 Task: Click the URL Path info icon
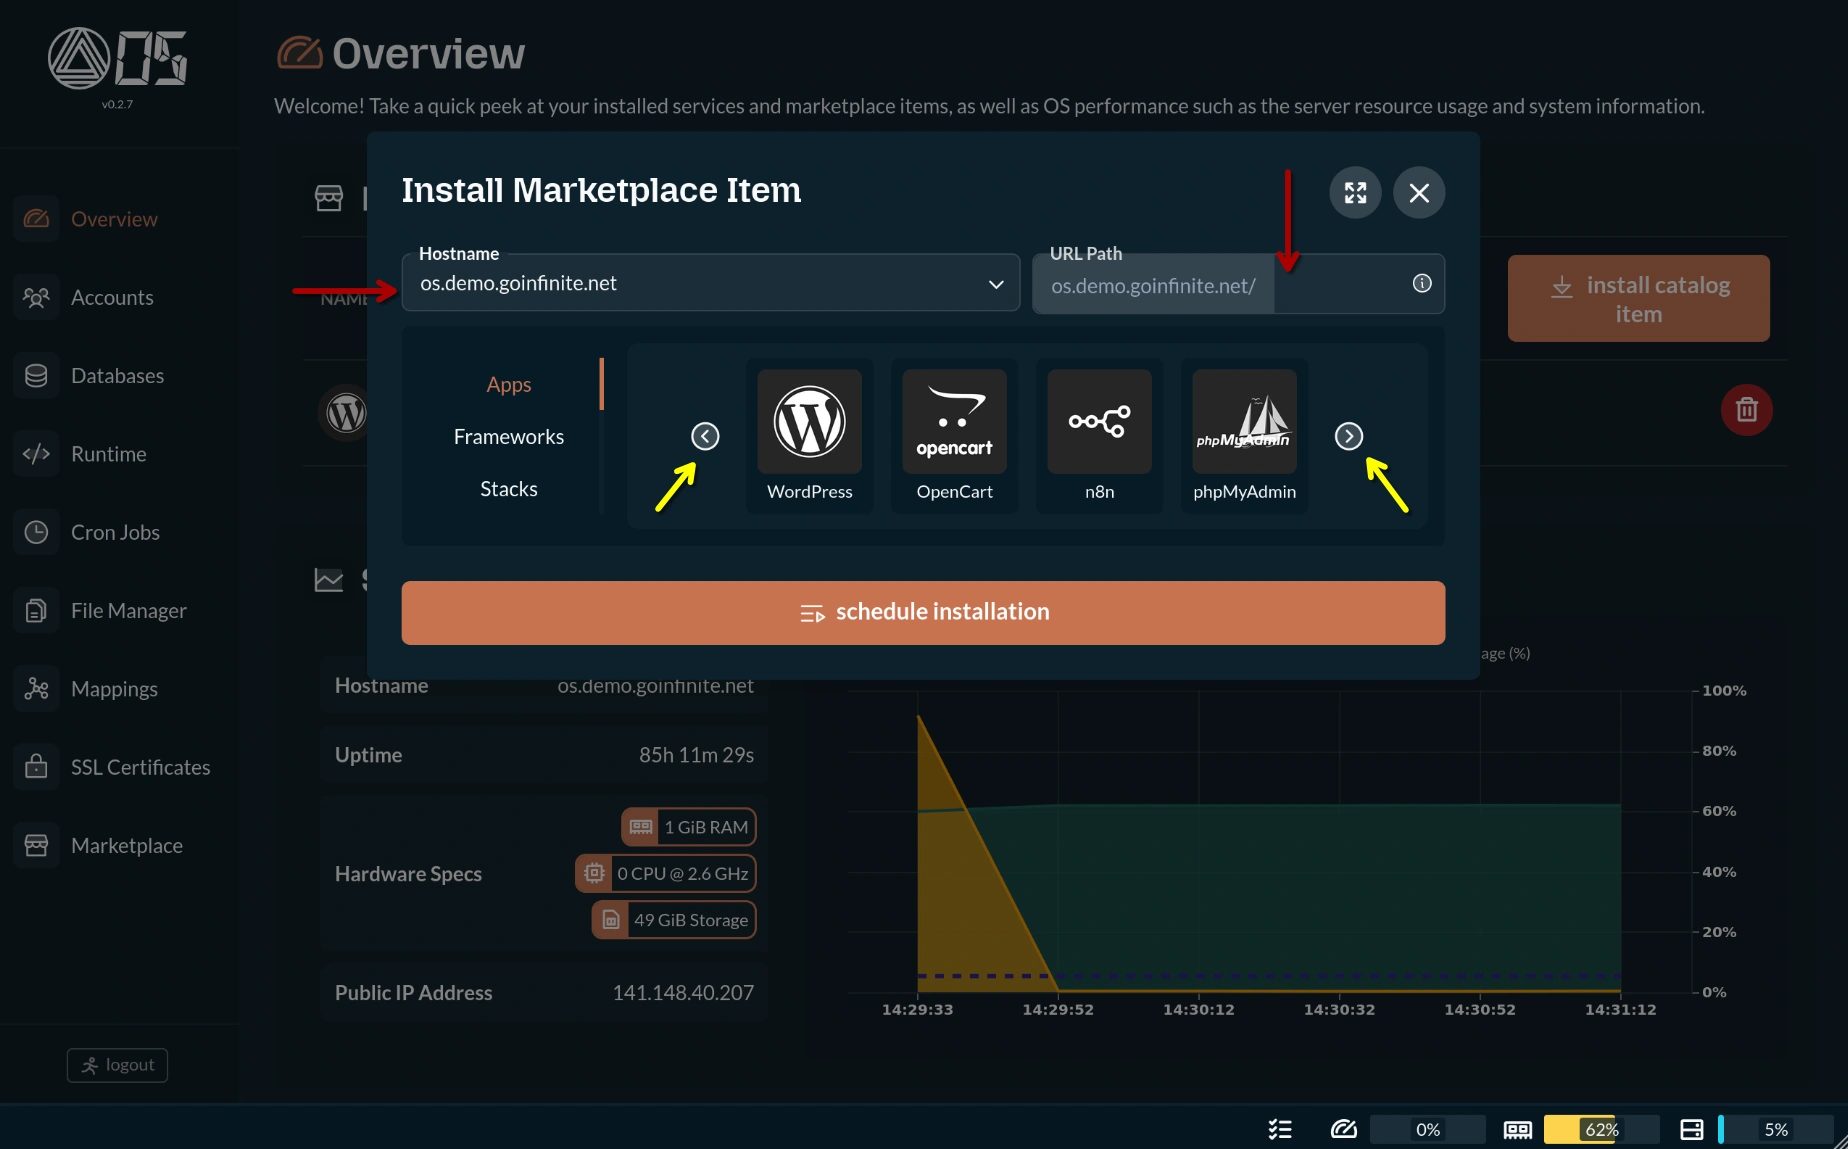(1421, 284)
